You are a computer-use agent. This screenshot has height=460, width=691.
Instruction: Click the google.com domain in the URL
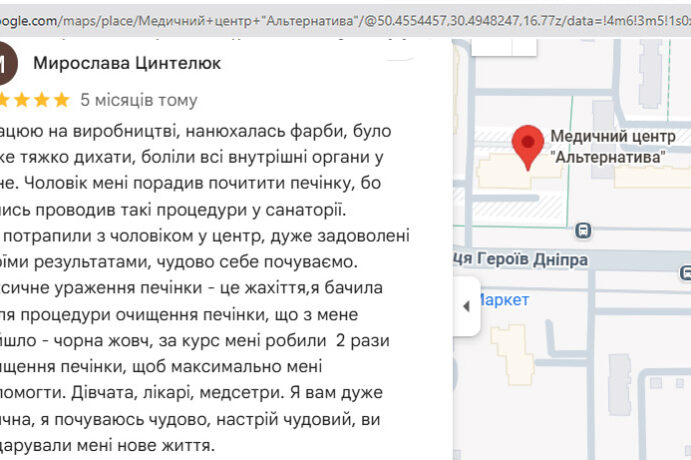[28, 19]
